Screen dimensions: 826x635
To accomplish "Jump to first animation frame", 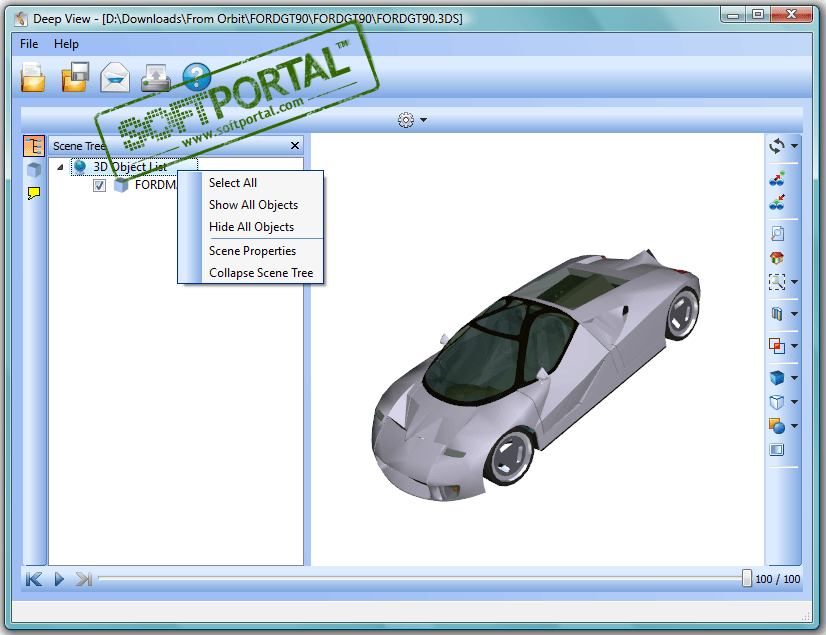I will (x=33, y=579).
